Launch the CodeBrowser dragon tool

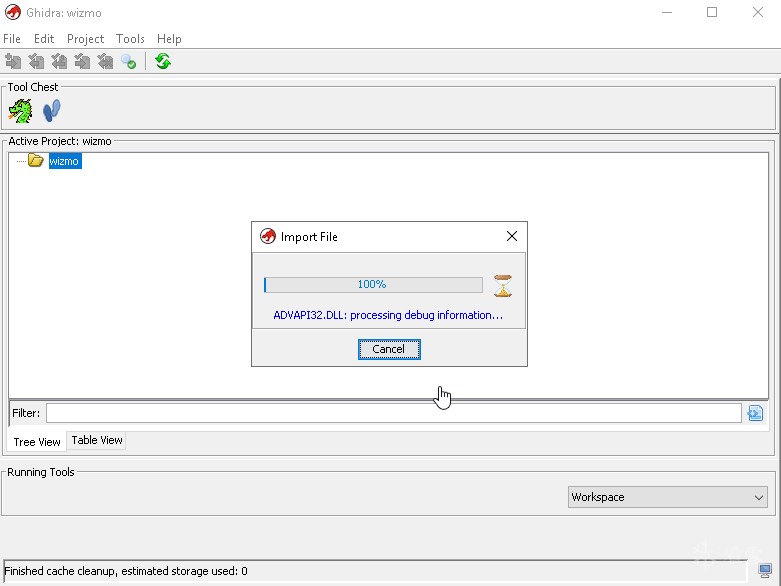20,111
